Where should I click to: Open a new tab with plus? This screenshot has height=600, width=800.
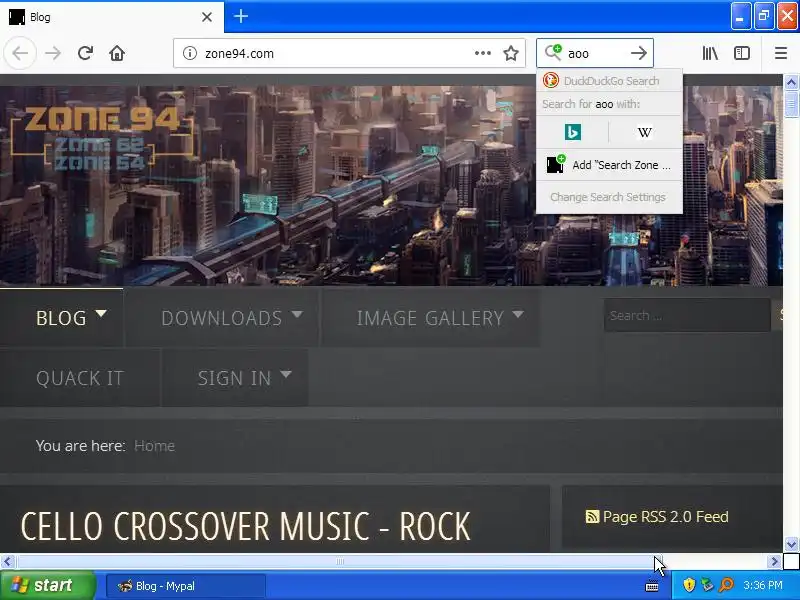click(241, 16)
